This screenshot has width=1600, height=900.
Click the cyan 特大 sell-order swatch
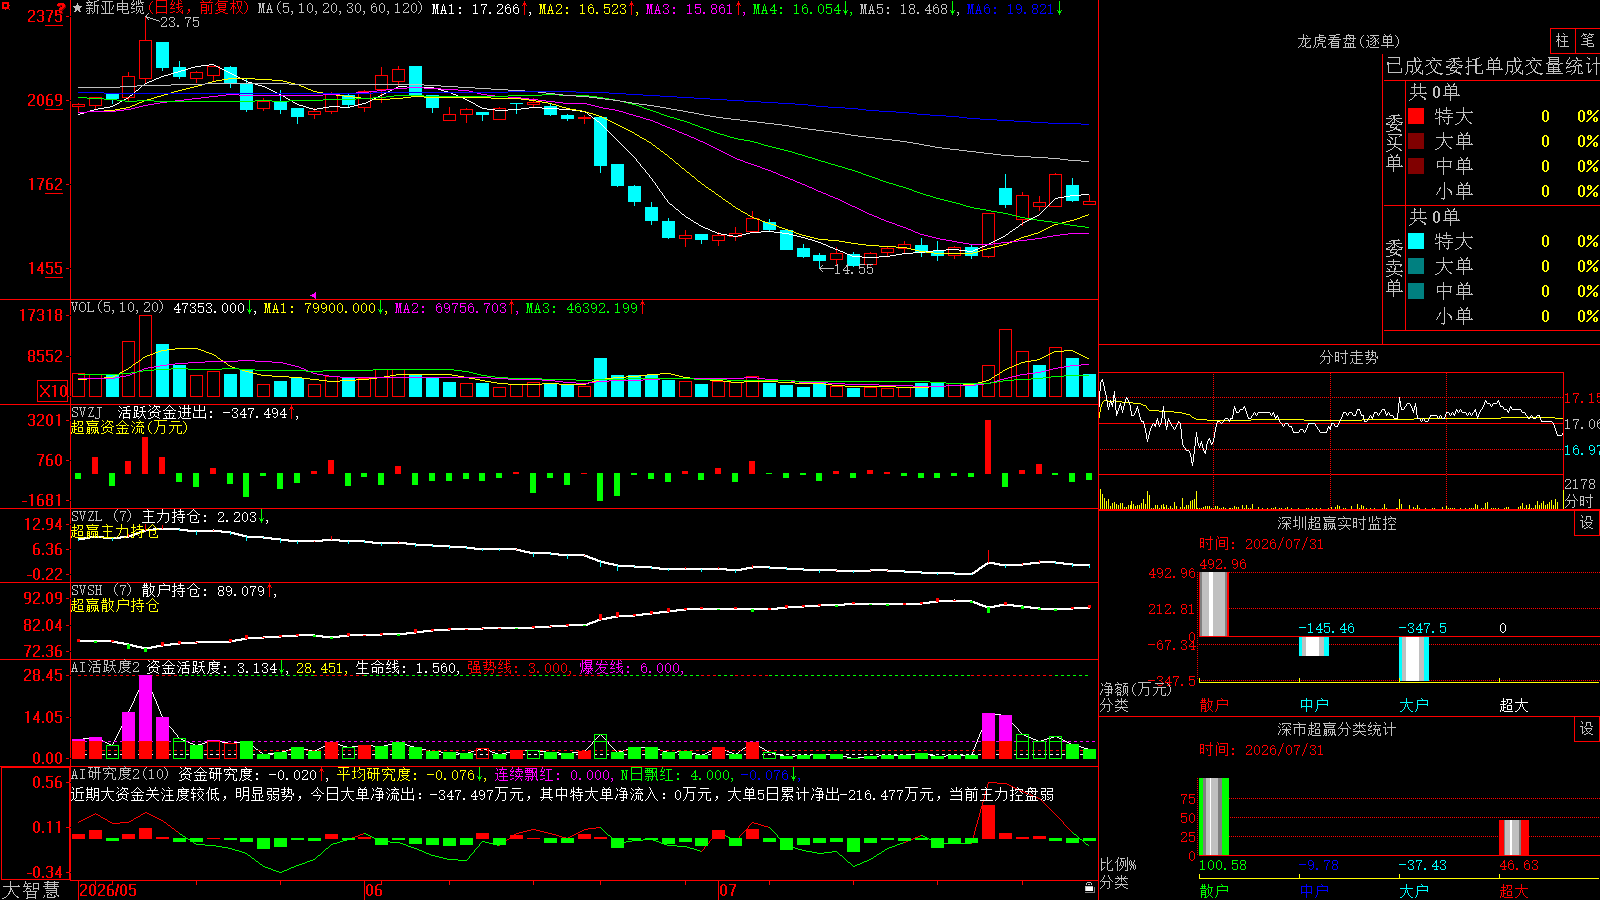pyautogui.click(x=1416, y=241)
